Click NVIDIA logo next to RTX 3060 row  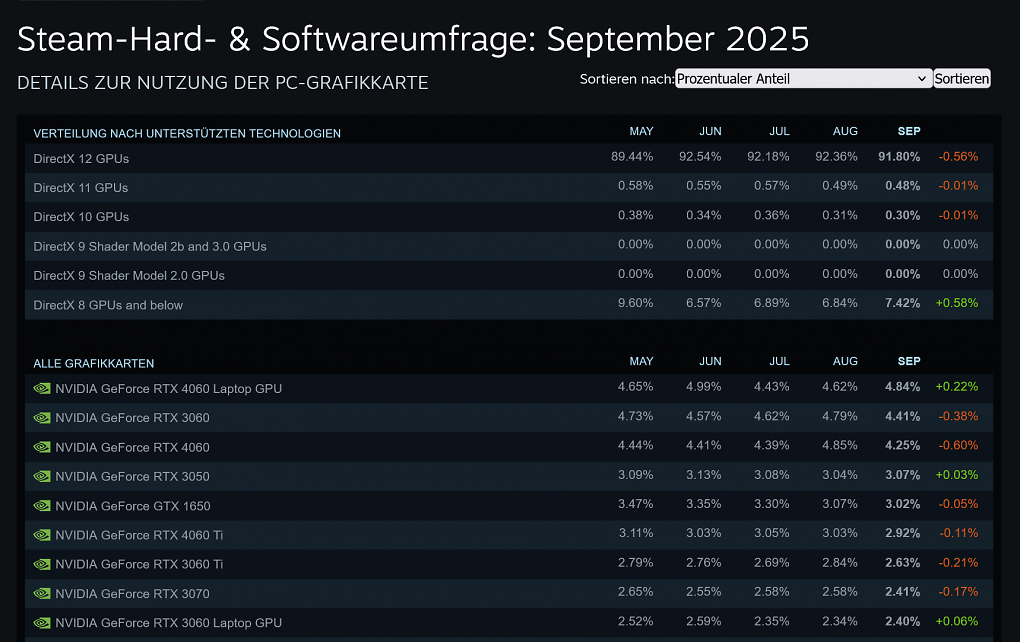(42, 418)
